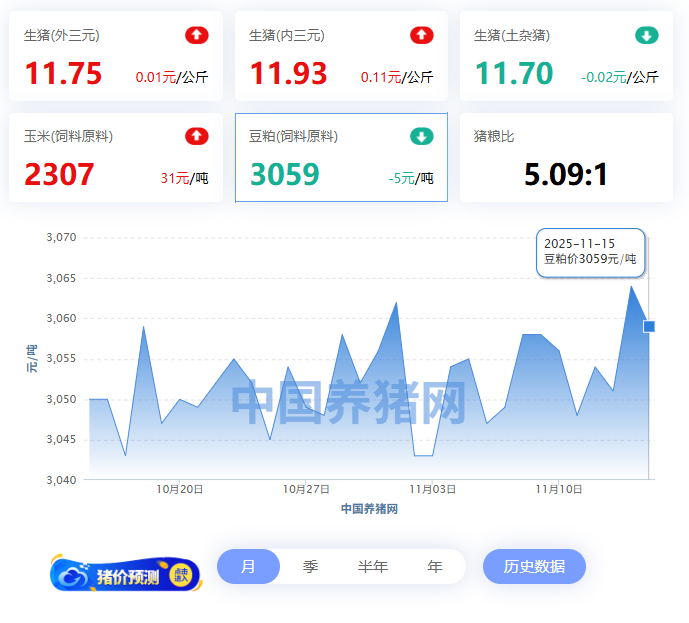Open 历史数据 button
The image size is (689, 623).
click(534, 566)
